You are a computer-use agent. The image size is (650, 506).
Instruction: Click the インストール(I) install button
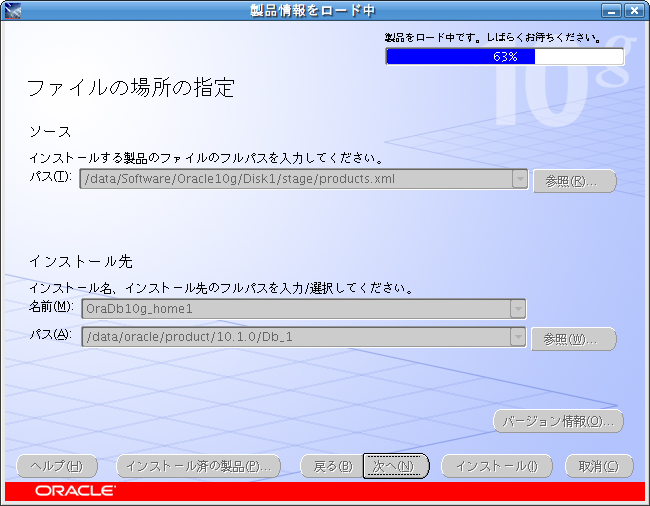(497, 466)
